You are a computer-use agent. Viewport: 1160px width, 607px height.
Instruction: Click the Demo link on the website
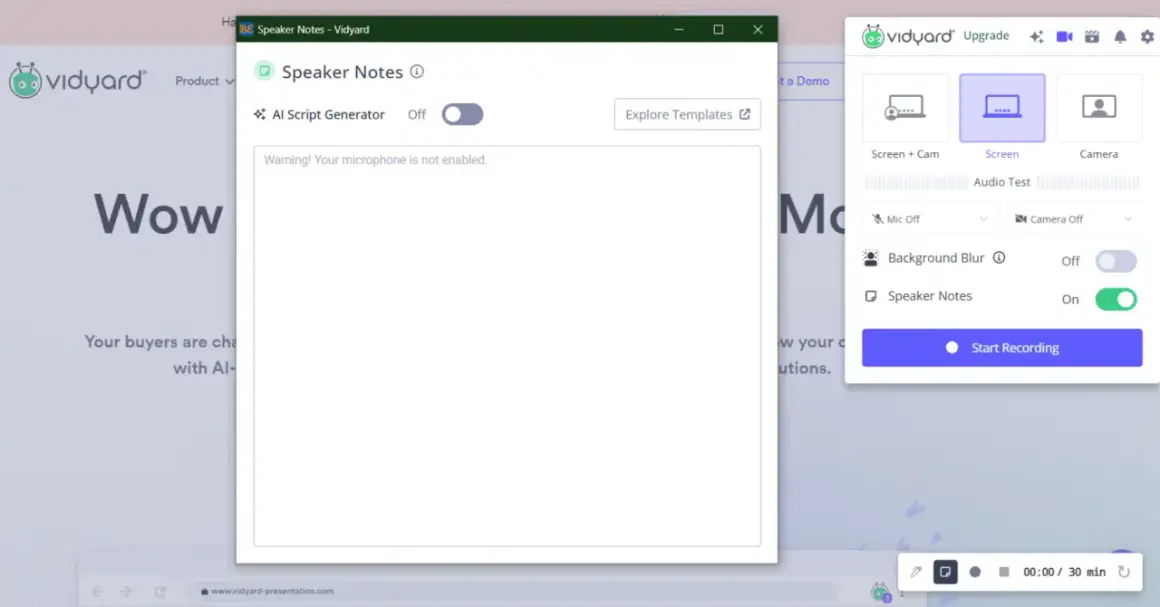pos(804,81)
